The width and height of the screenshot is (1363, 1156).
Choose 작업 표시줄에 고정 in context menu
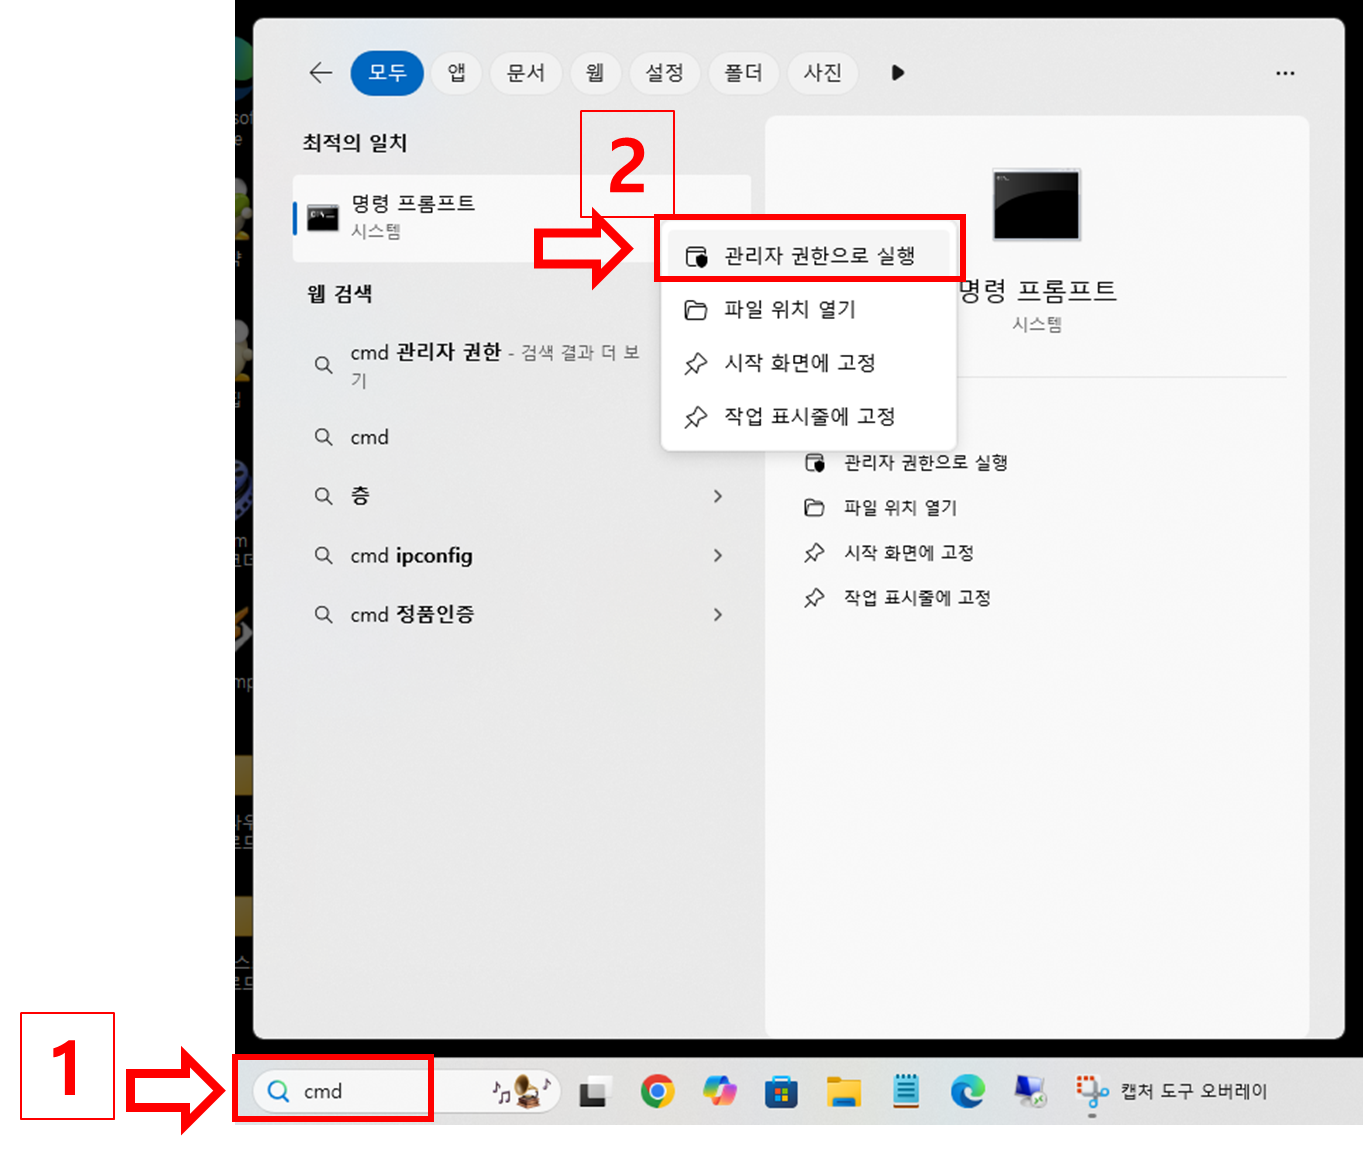[x=809, y=417]
